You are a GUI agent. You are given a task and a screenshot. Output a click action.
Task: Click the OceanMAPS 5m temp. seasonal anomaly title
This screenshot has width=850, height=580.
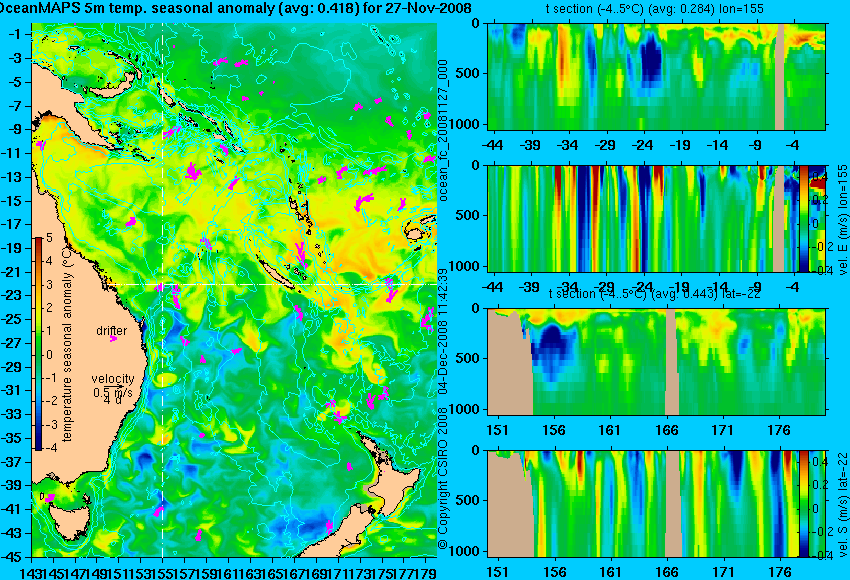235,8
